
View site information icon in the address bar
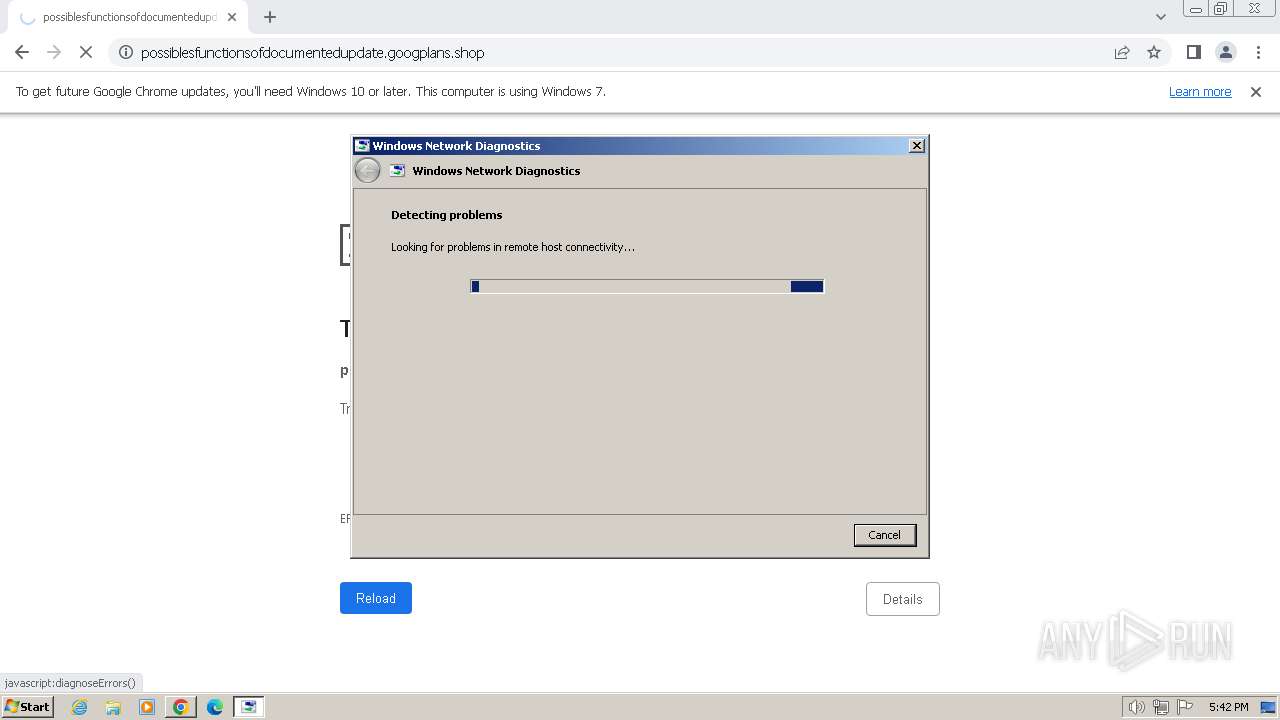pos(126,52)
